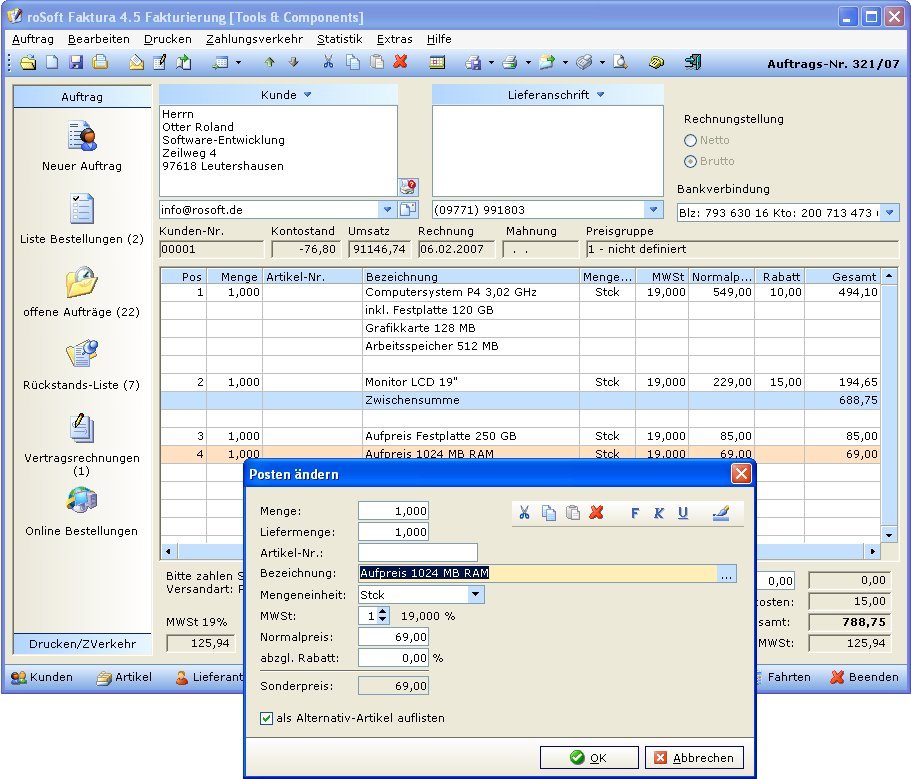Open the customer email address dropdown
The height and width of the screenshot is (779, 911).
pyautogui.click(x=387, y=210)
